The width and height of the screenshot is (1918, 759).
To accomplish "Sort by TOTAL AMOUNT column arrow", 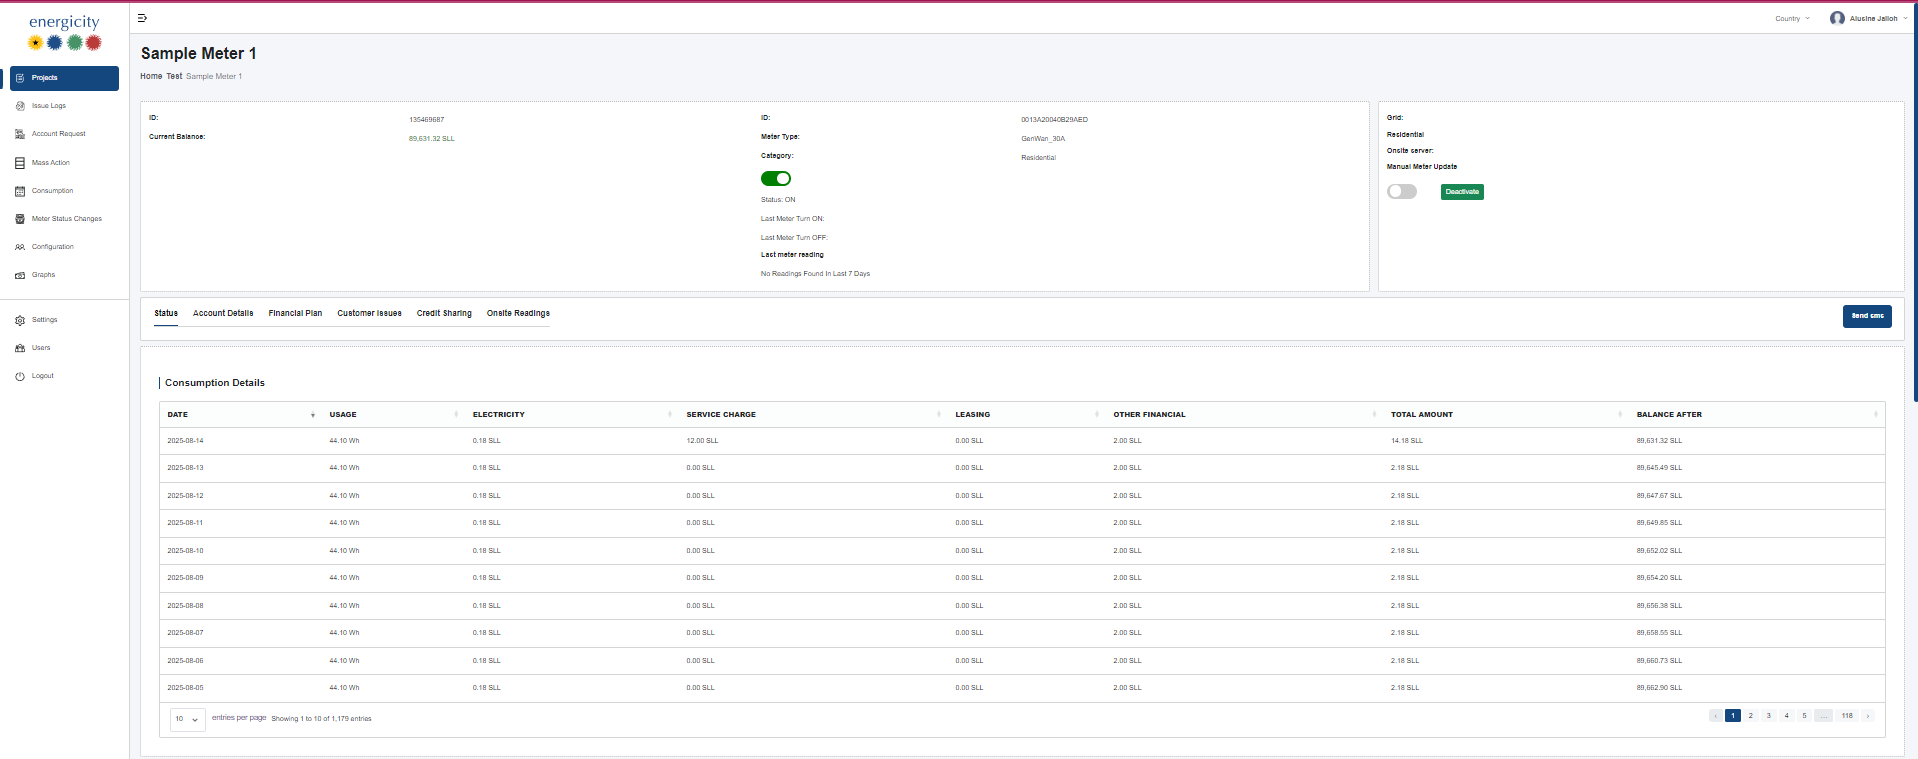I will (1620, 415).
